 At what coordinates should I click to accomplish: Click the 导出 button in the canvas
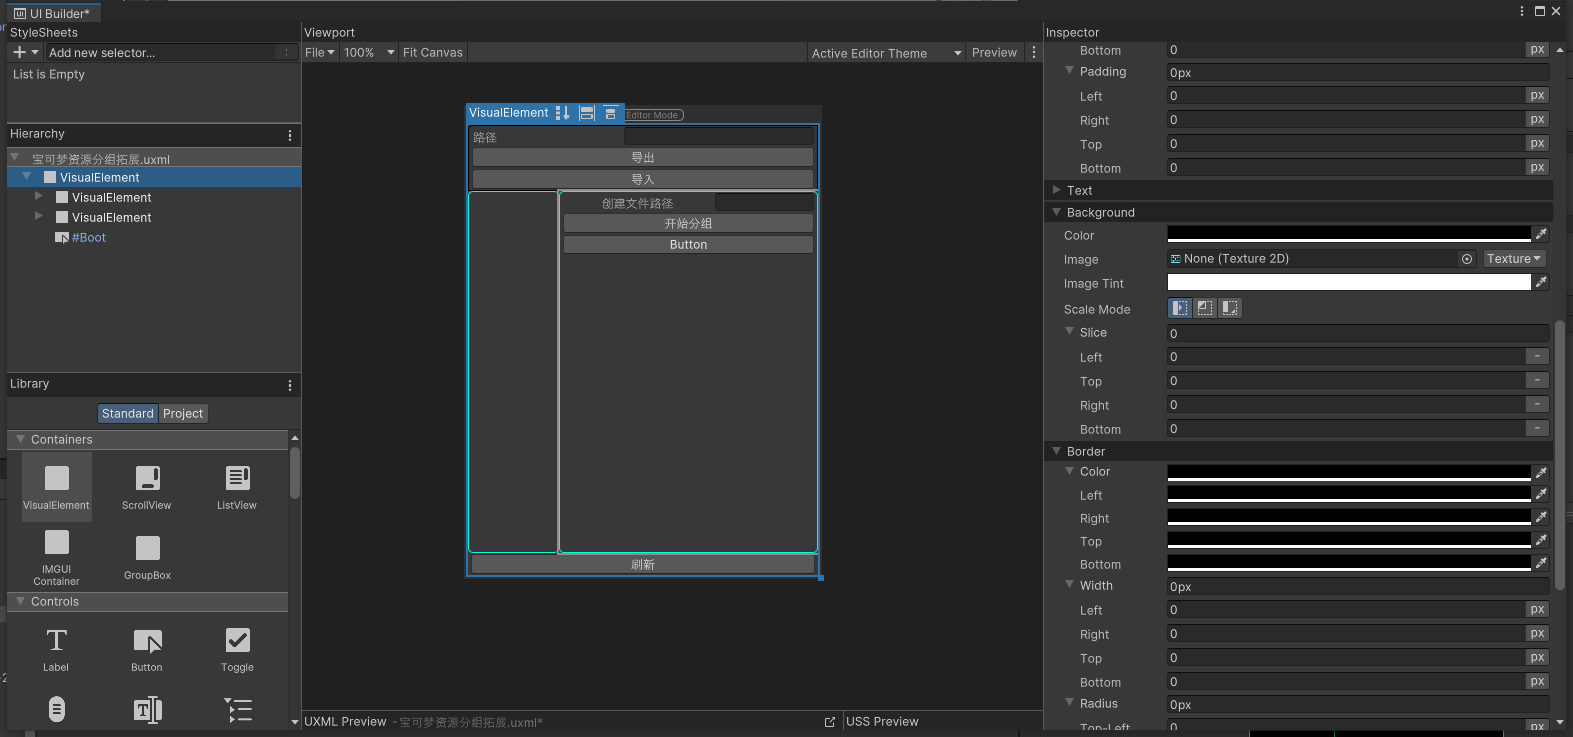643,158
